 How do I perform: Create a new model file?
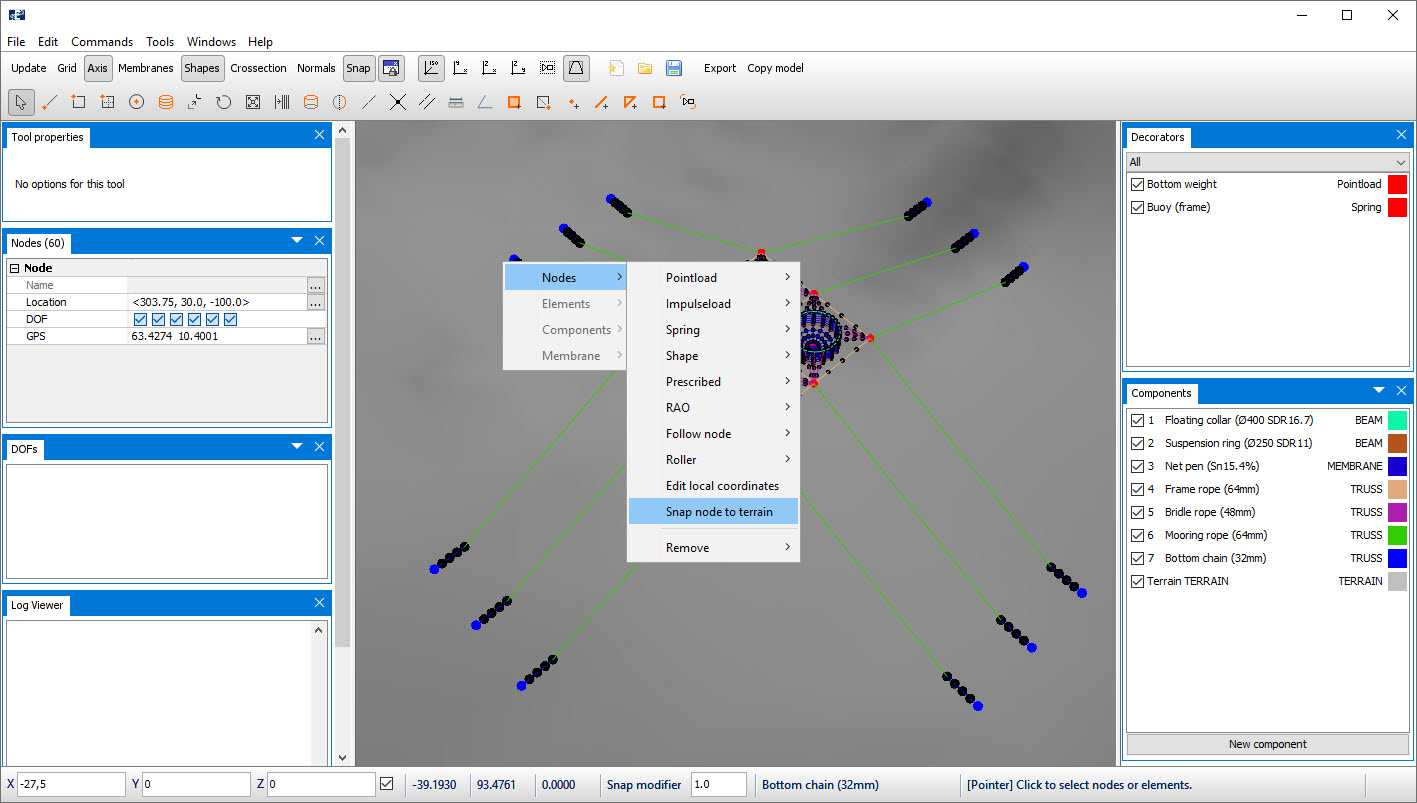616,68
